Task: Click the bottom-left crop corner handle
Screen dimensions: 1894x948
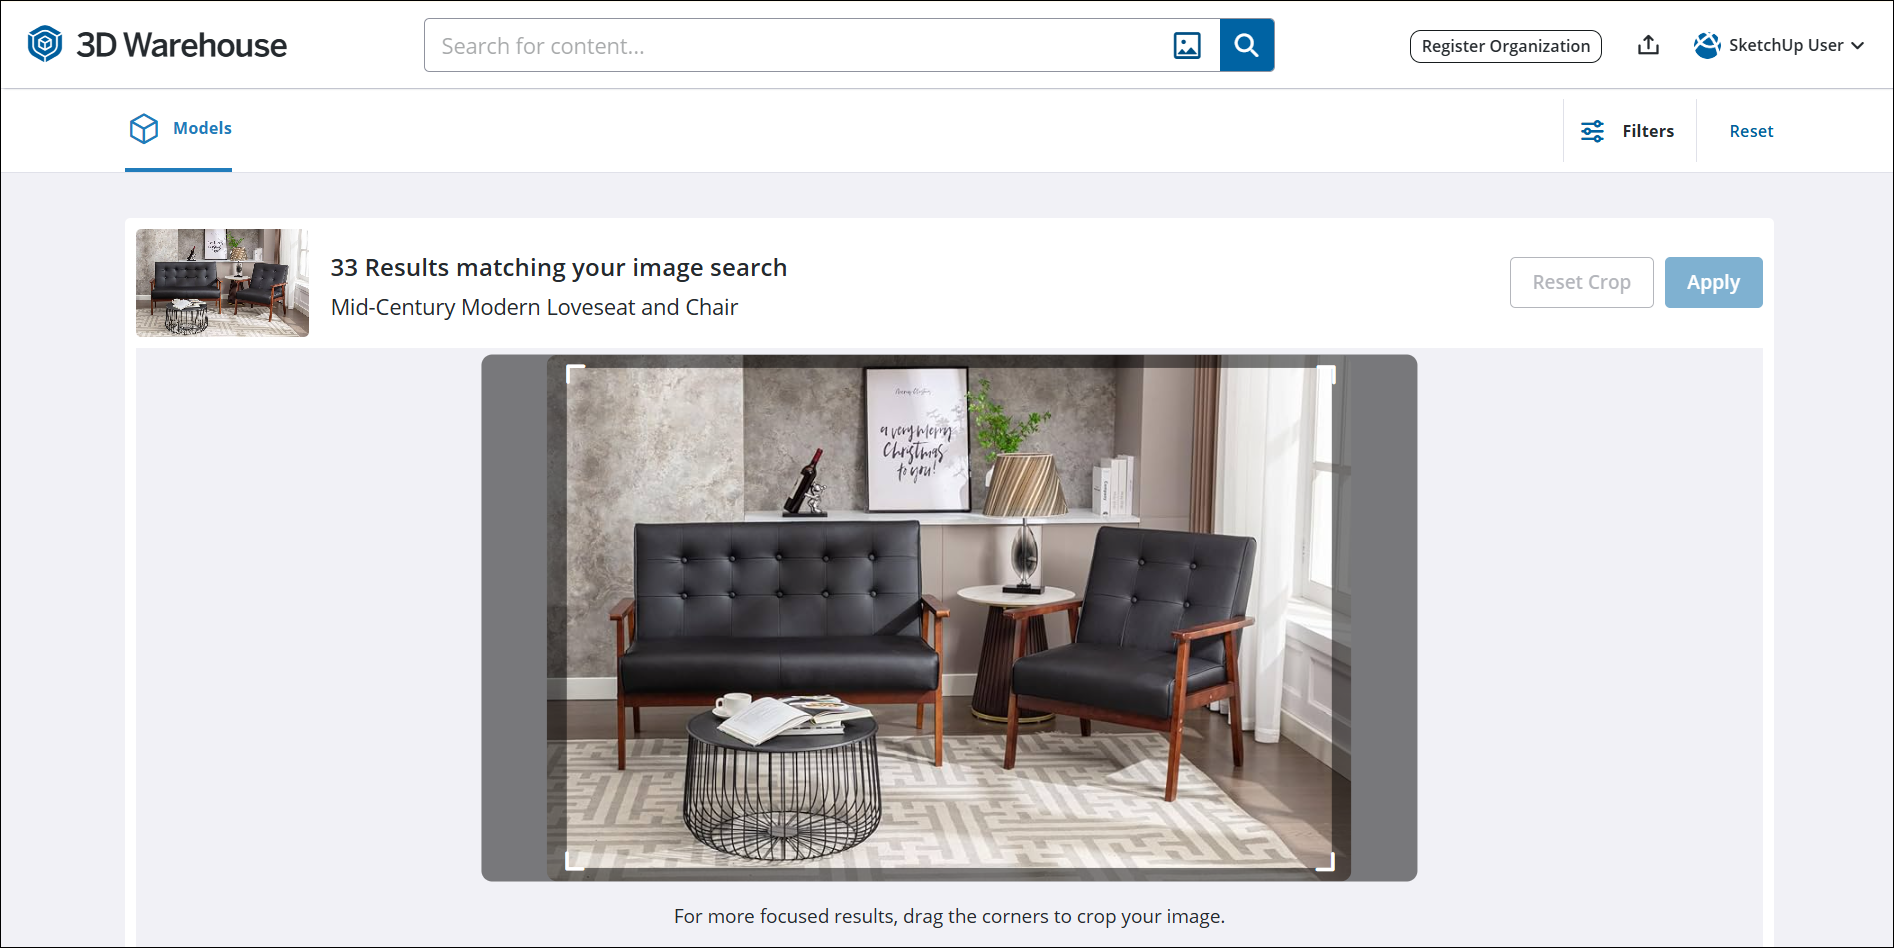Action: (575, 862)
